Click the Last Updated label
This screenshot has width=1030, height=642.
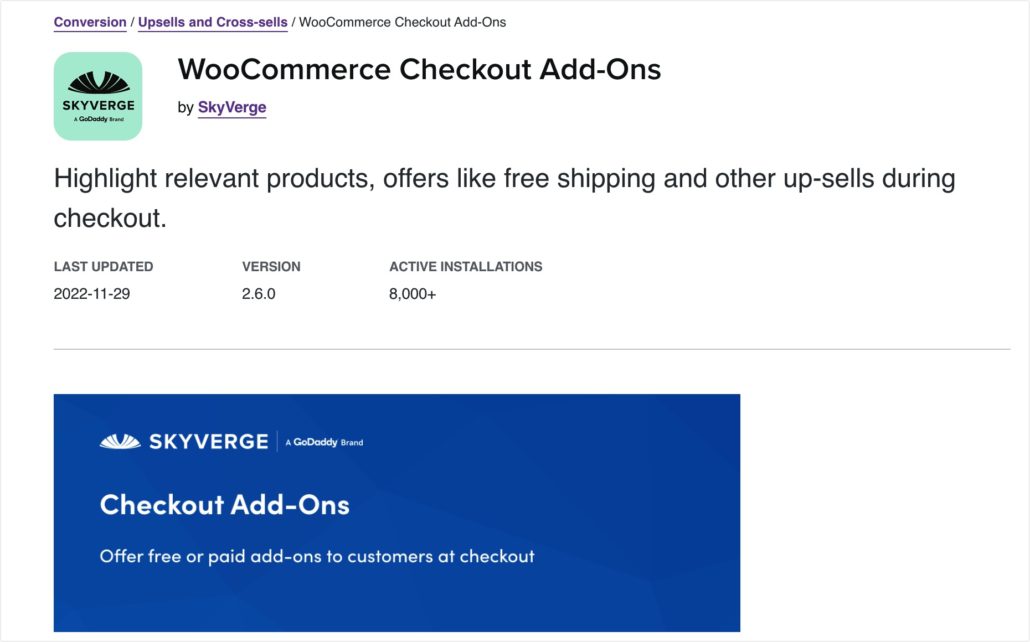pyautogui.click(x=103, y=267)
